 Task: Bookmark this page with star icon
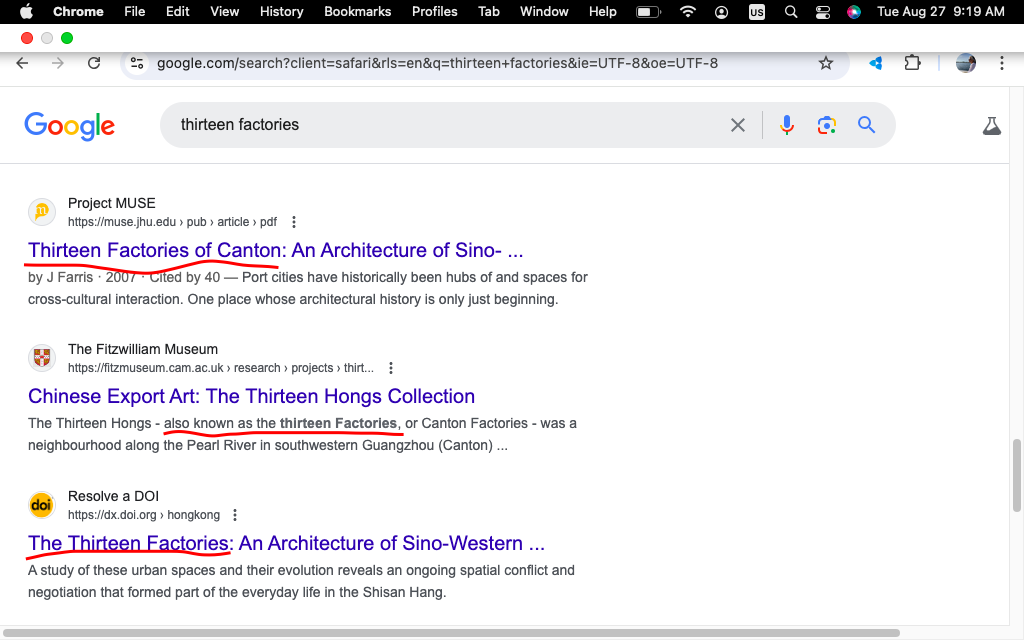(826, 63)
